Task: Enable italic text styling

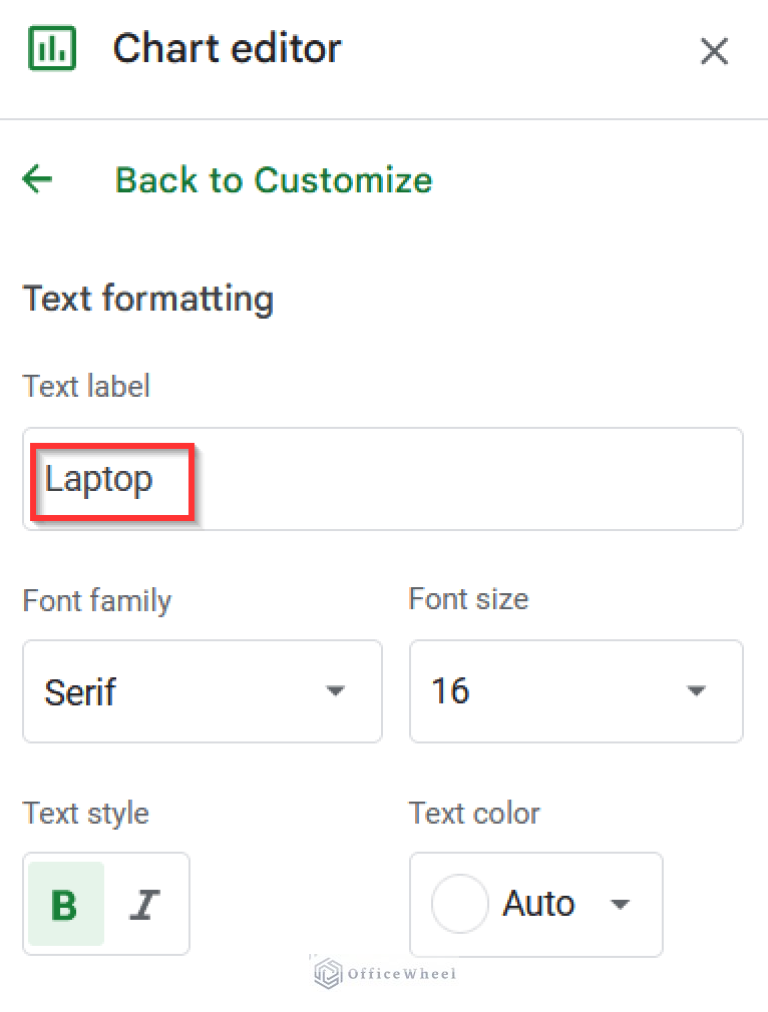Action: [x=146, y=904]
